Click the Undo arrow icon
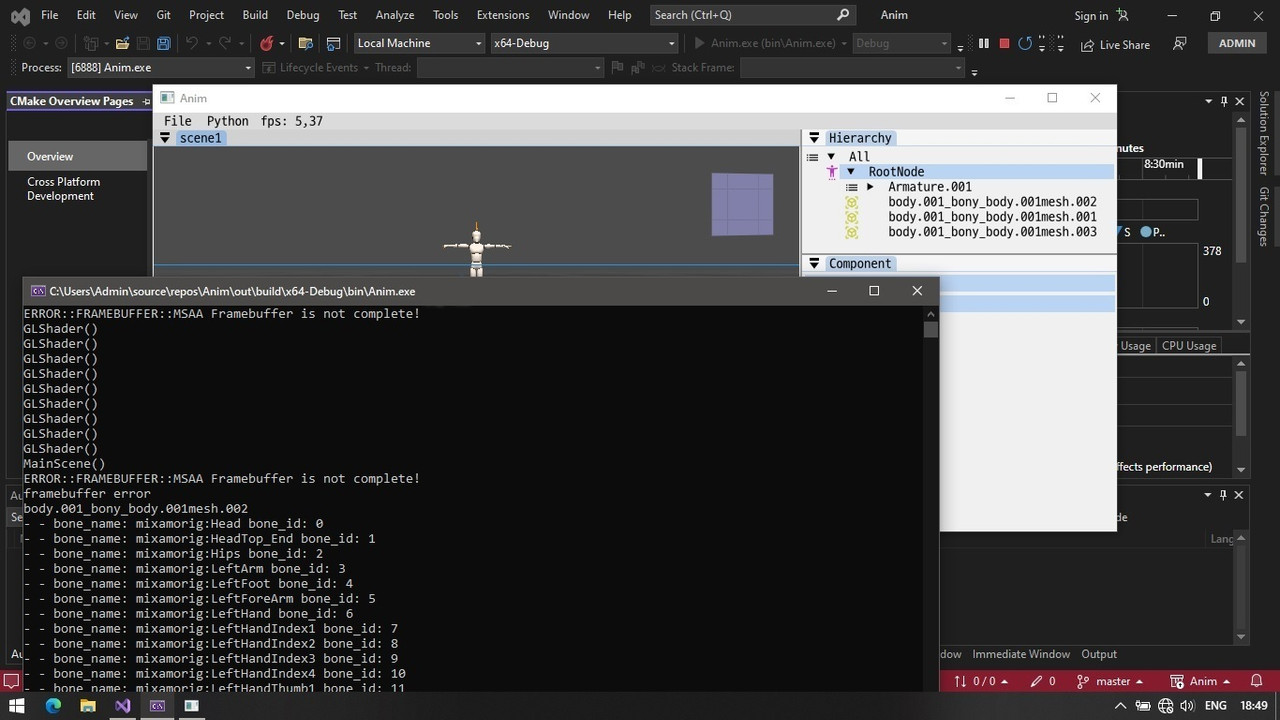1280x720 pixels. tap(192, 43)
